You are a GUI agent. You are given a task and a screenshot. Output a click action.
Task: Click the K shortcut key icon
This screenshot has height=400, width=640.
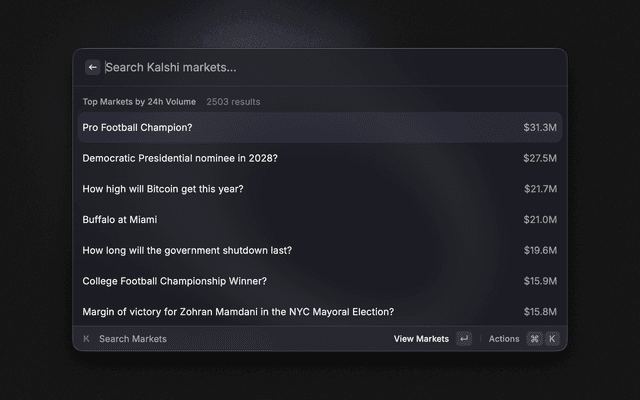551,339
